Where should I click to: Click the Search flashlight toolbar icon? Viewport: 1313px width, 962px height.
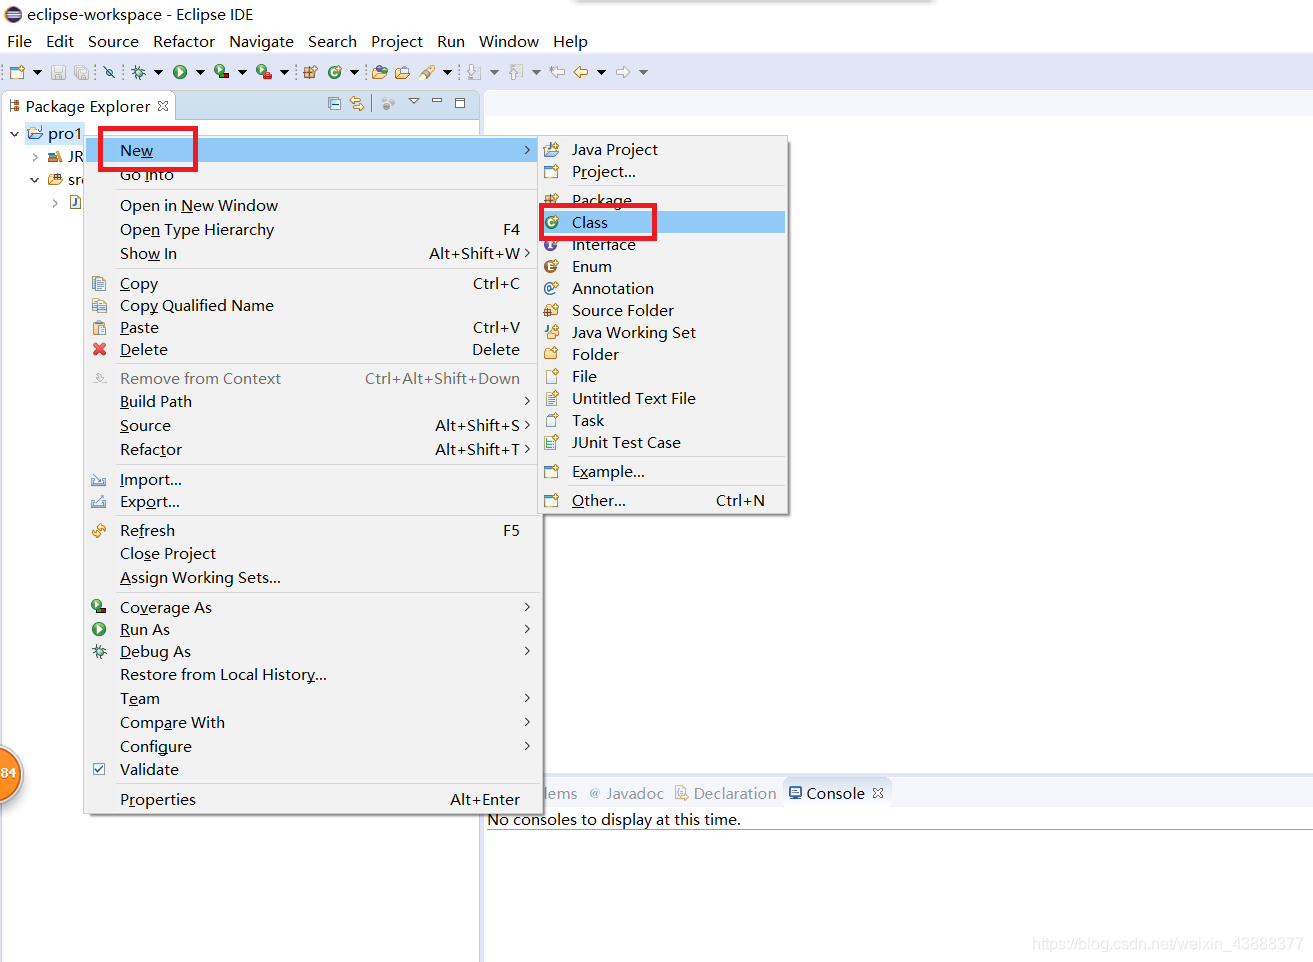pyautogui.click(x=427, y=72)
